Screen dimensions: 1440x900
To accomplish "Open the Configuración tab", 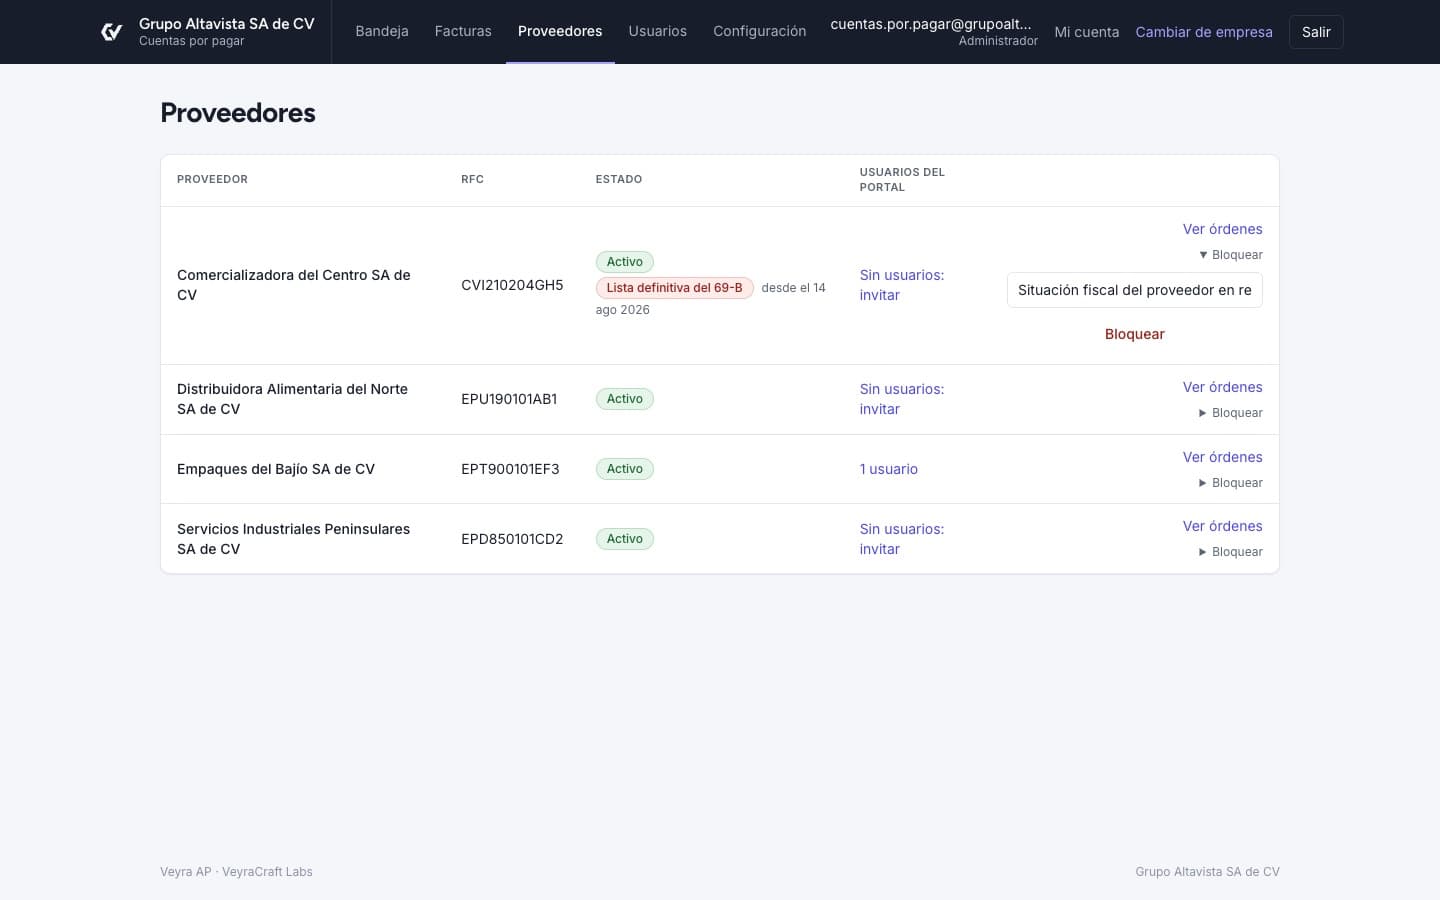I will [759, 31].
